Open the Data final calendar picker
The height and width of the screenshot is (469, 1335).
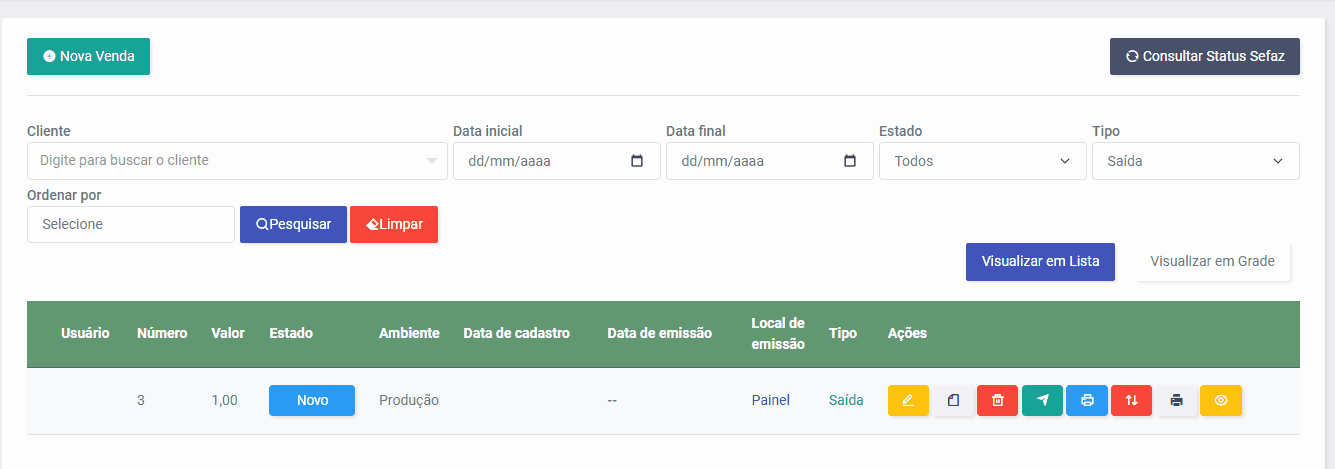(850, 161)
